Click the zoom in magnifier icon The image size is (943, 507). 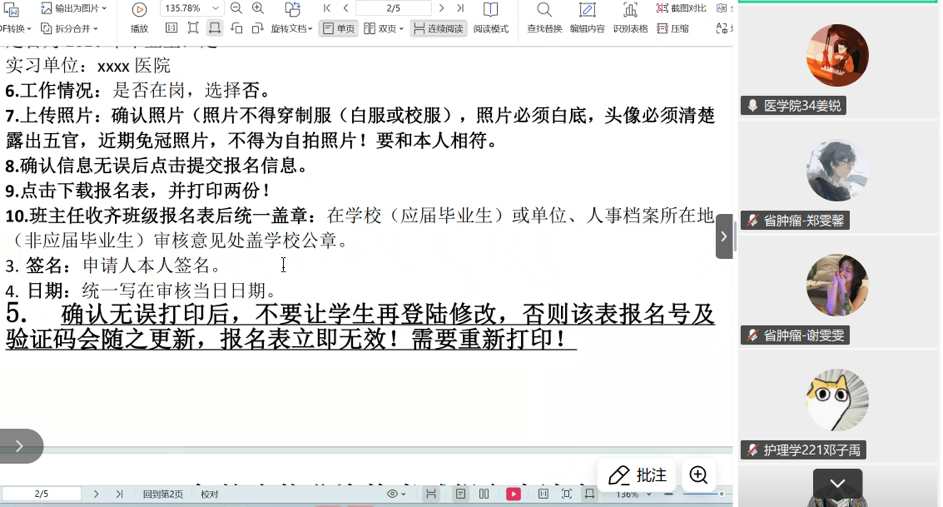pos(258,9)
